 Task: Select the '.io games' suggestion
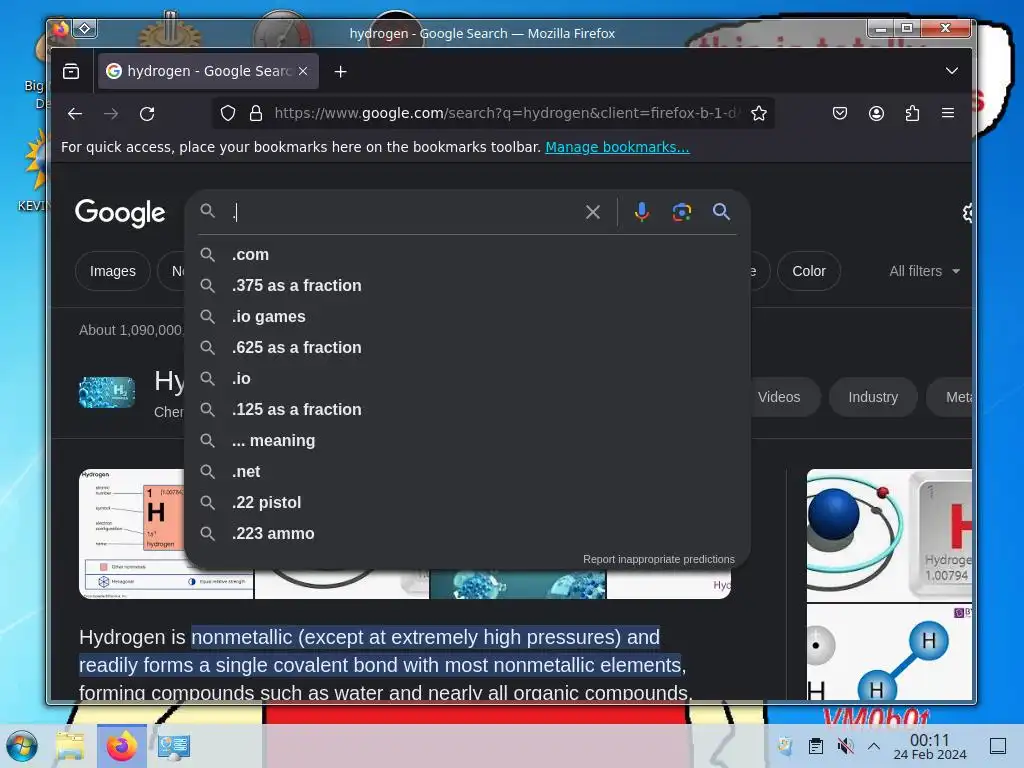click(468, 317)
